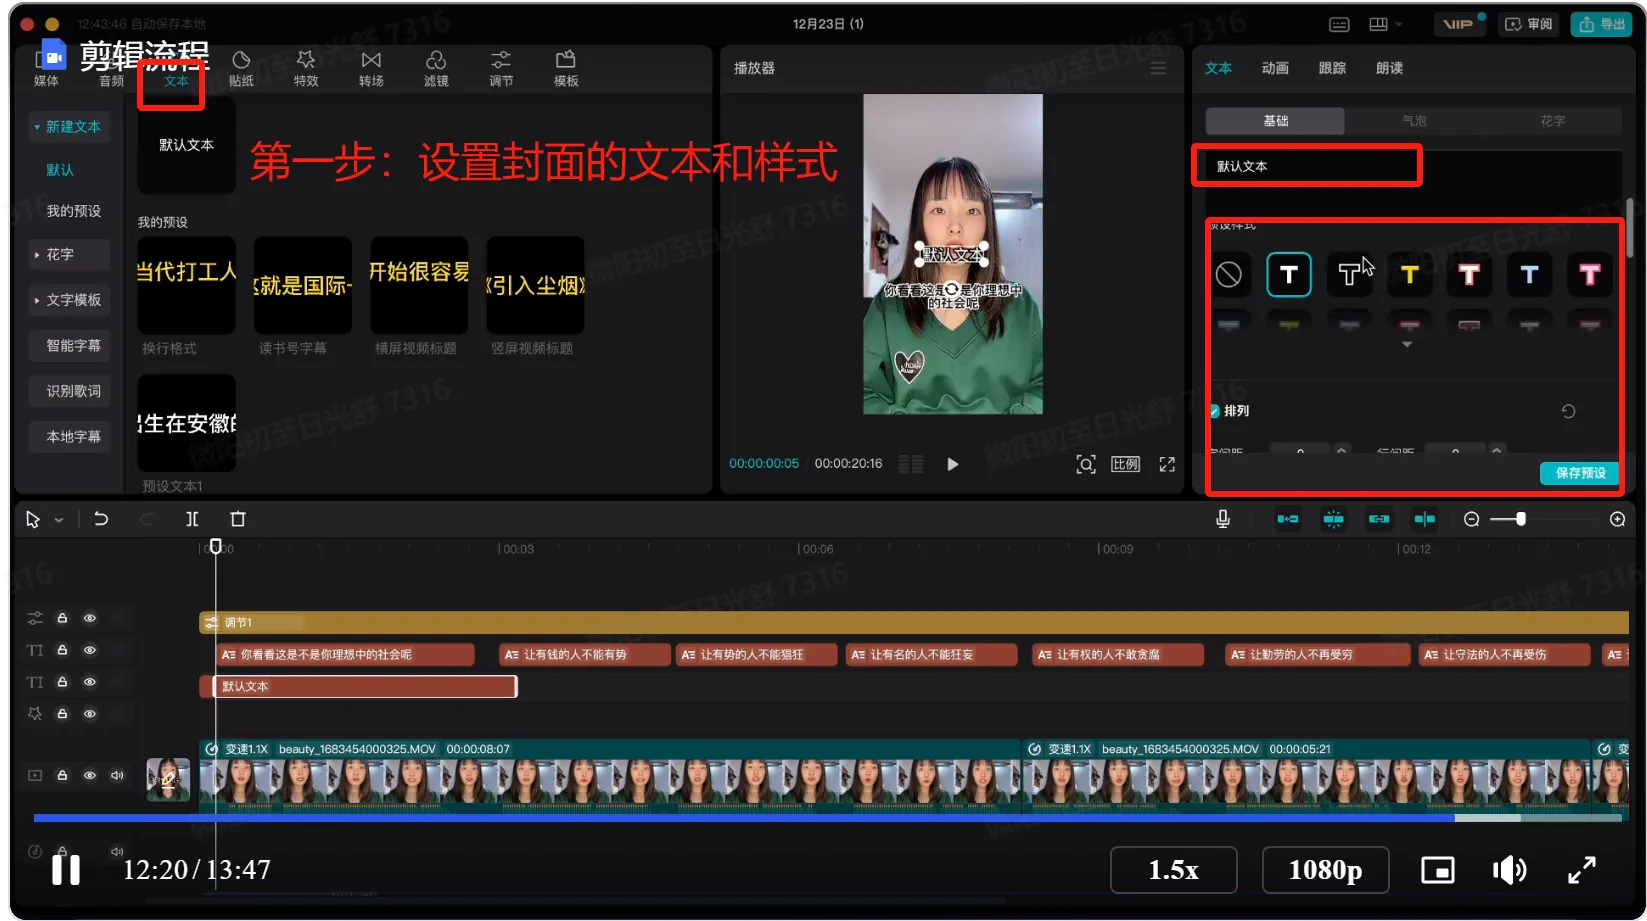Open the 特效 (effects) panel icon

pos(306,68)
